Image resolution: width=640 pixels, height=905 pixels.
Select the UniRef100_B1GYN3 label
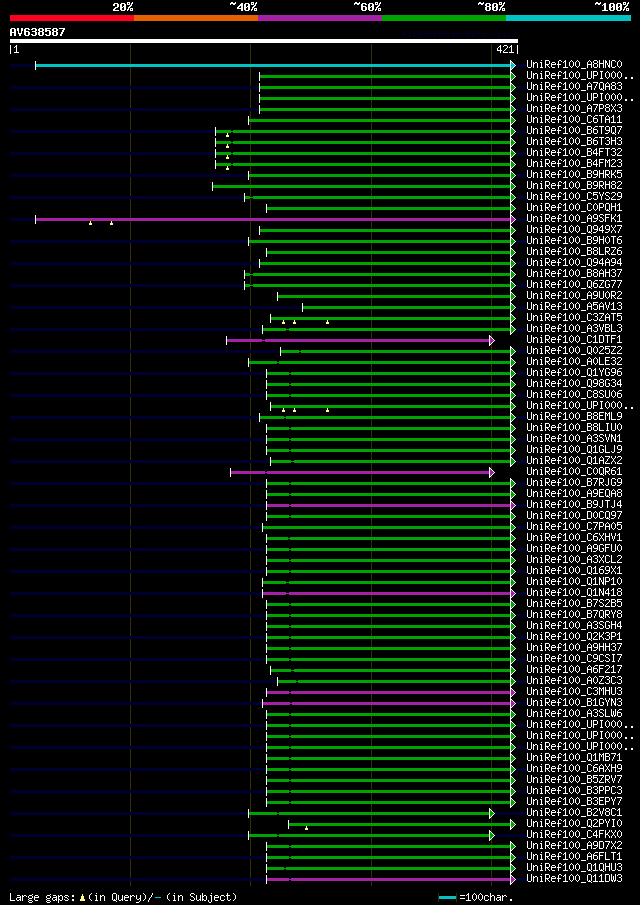pos(574,702)
